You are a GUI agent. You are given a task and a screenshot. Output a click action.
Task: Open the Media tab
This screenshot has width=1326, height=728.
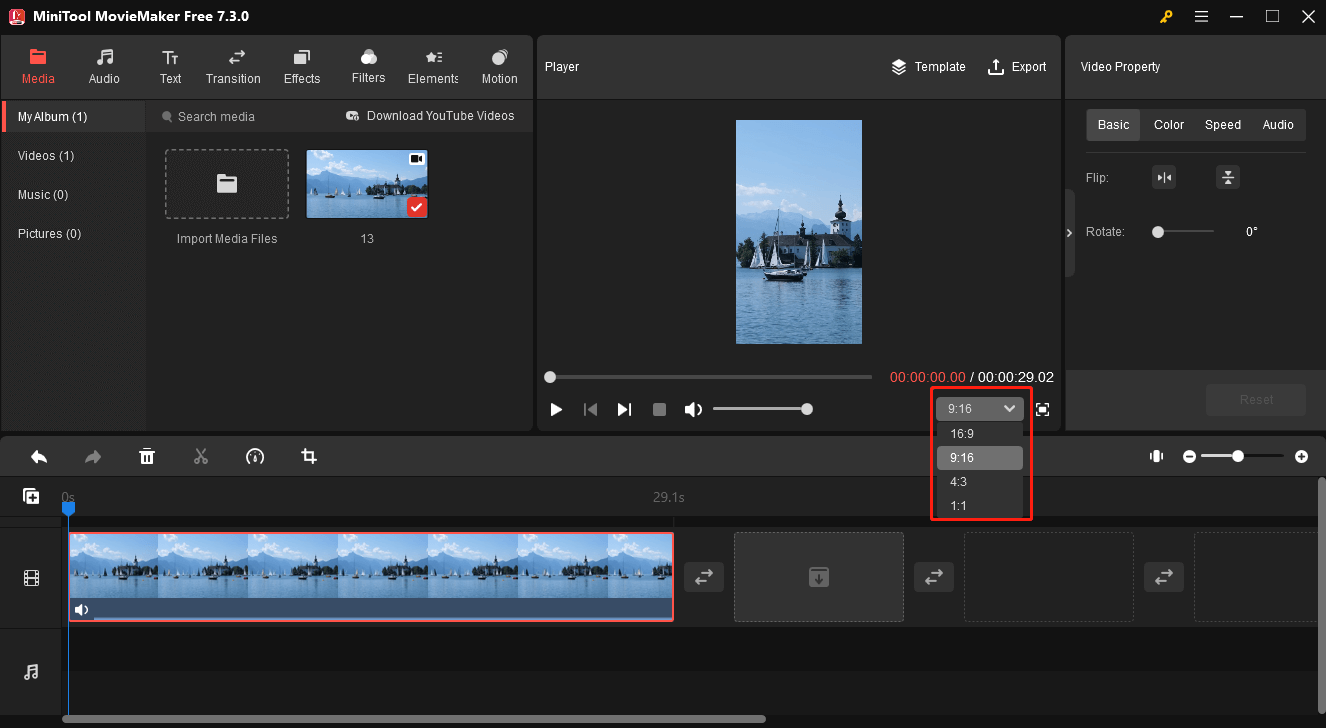38,66
